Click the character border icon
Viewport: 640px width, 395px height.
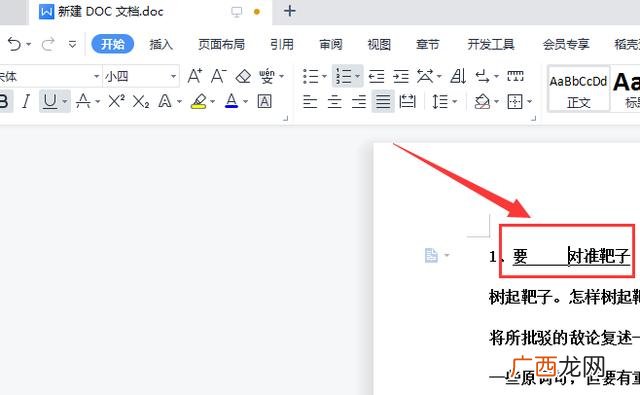264,101
